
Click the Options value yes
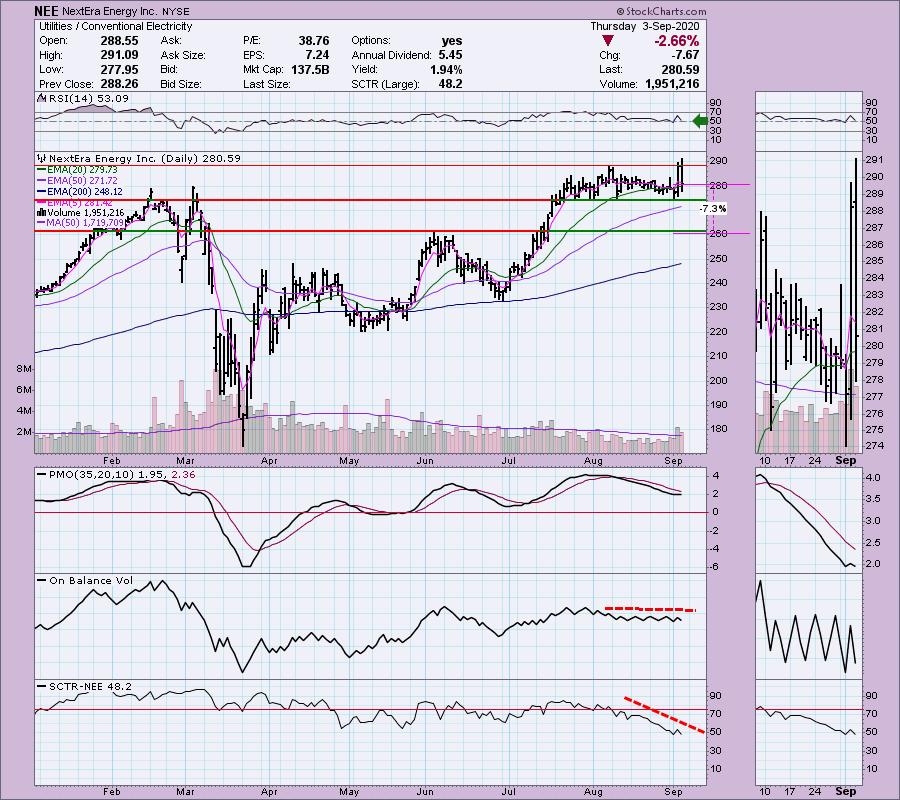click(x=452, y=41)
